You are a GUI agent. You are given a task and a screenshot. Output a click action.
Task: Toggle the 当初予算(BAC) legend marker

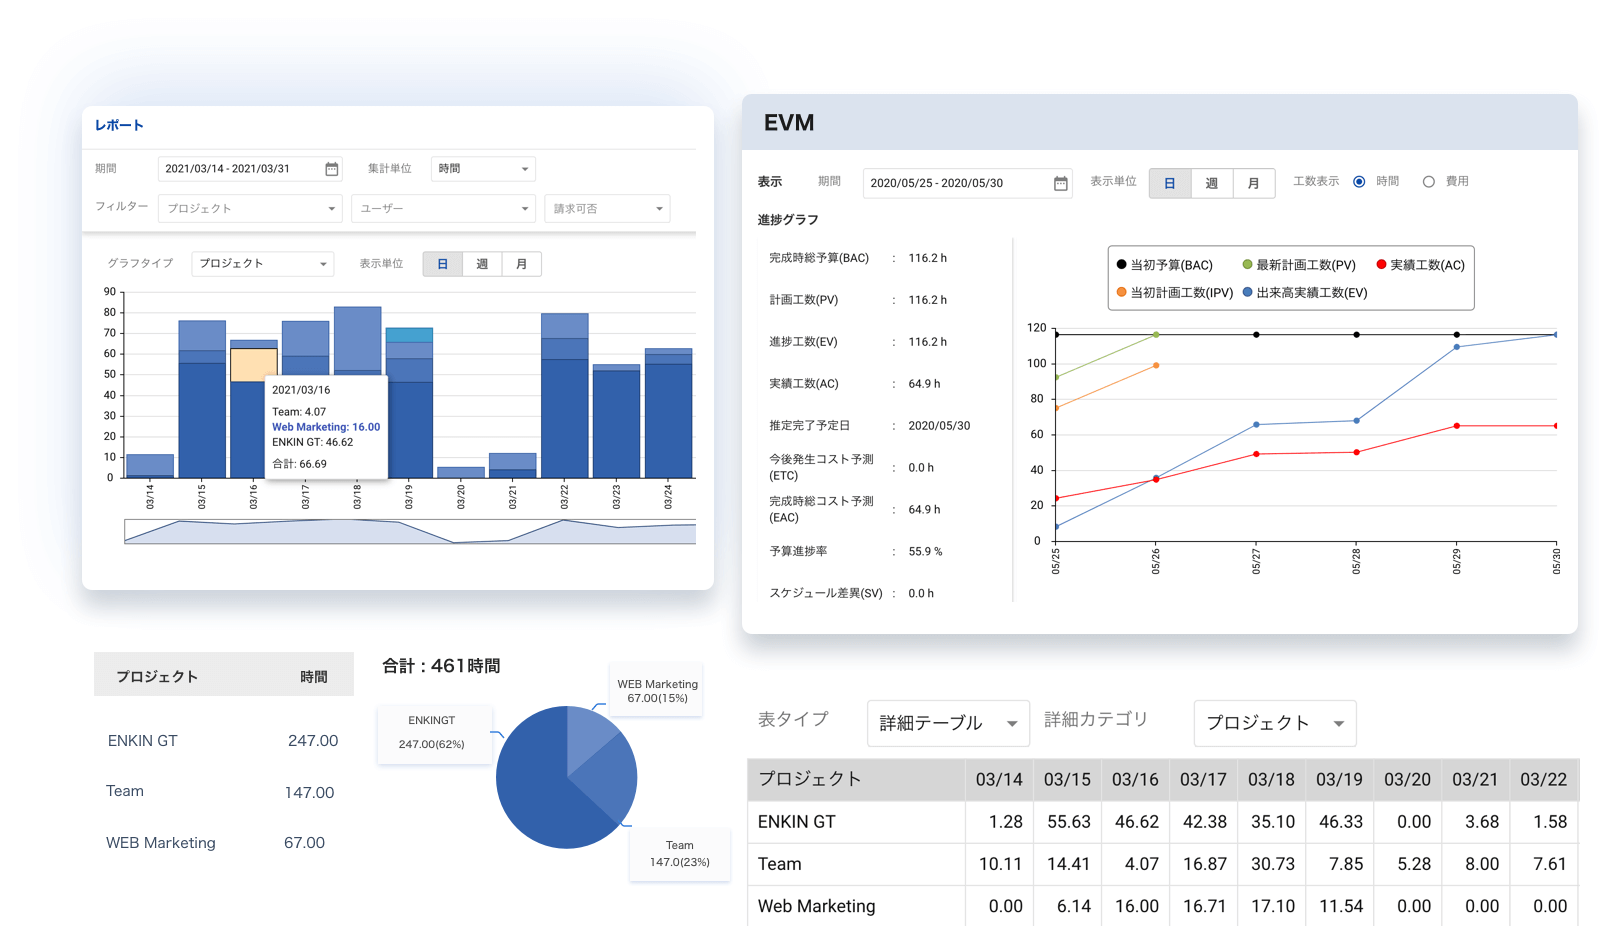(1122, 265)
